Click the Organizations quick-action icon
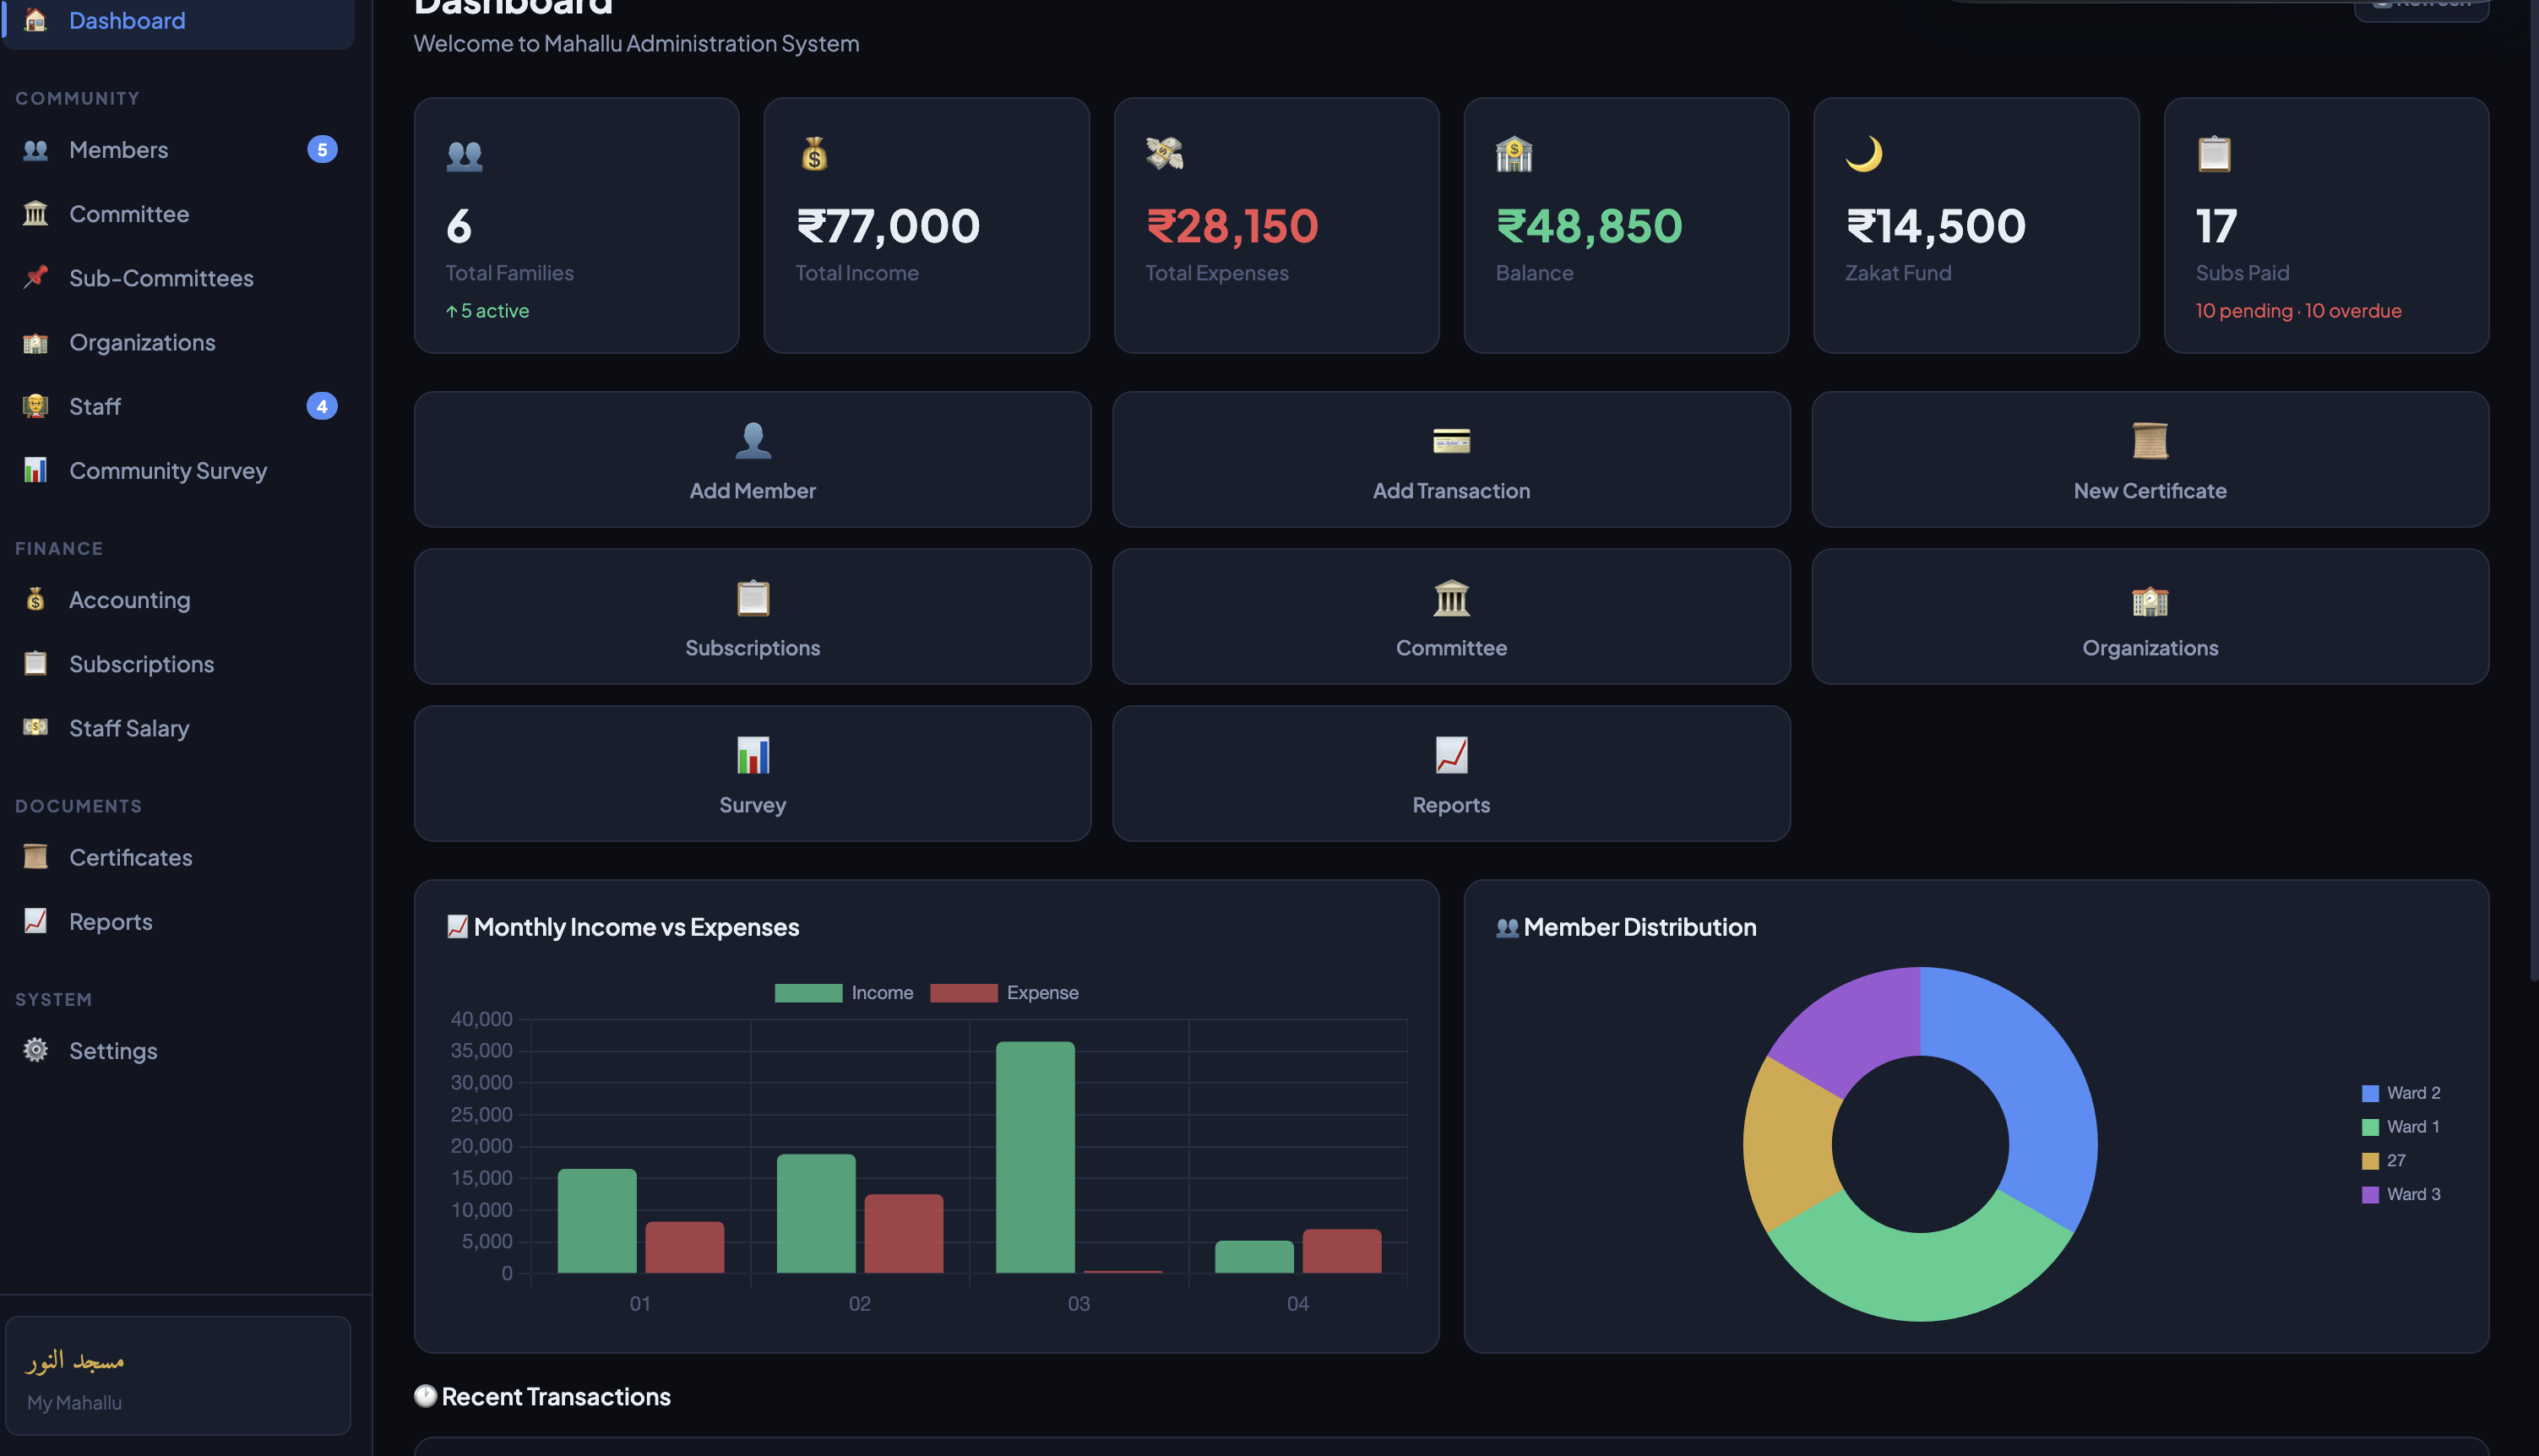Screen dimensions: 2539x1456 [2150, 599]
